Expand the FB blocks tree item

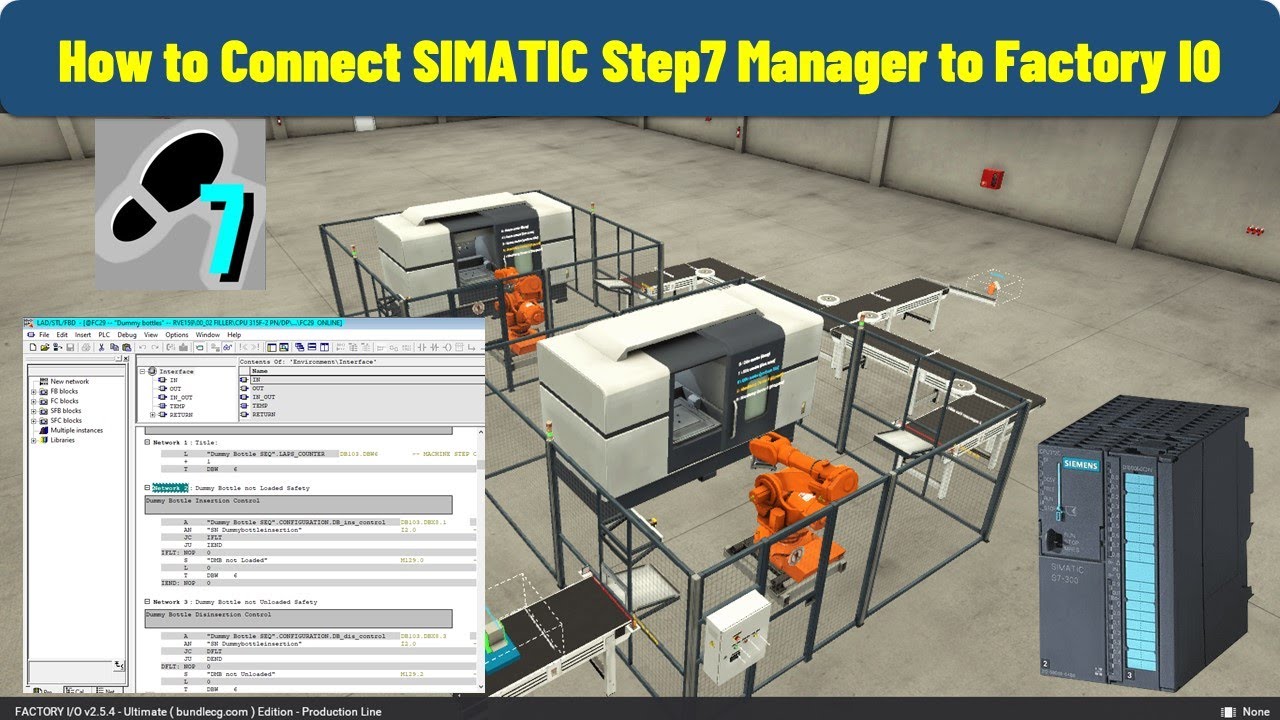click(33, 391)
